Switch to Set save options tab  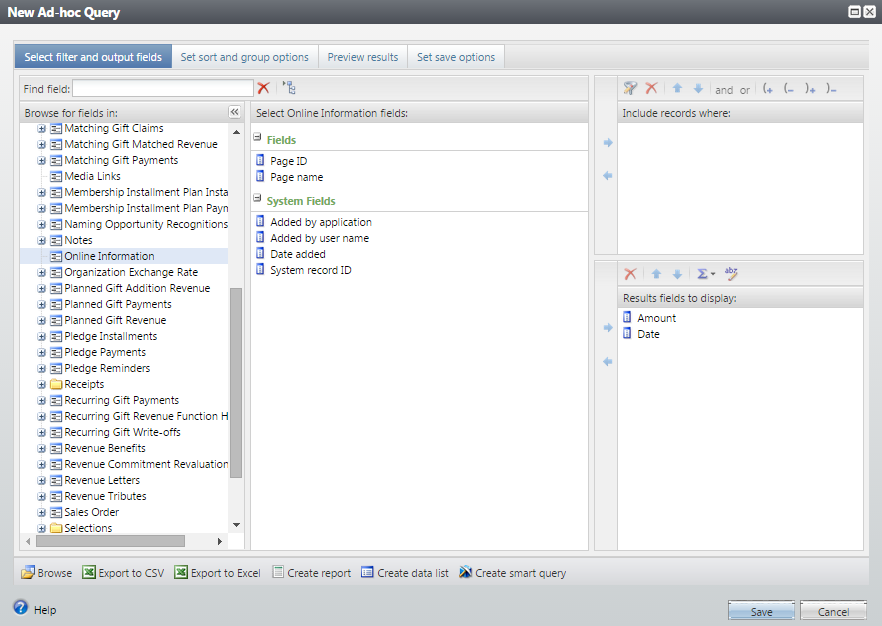456,57
